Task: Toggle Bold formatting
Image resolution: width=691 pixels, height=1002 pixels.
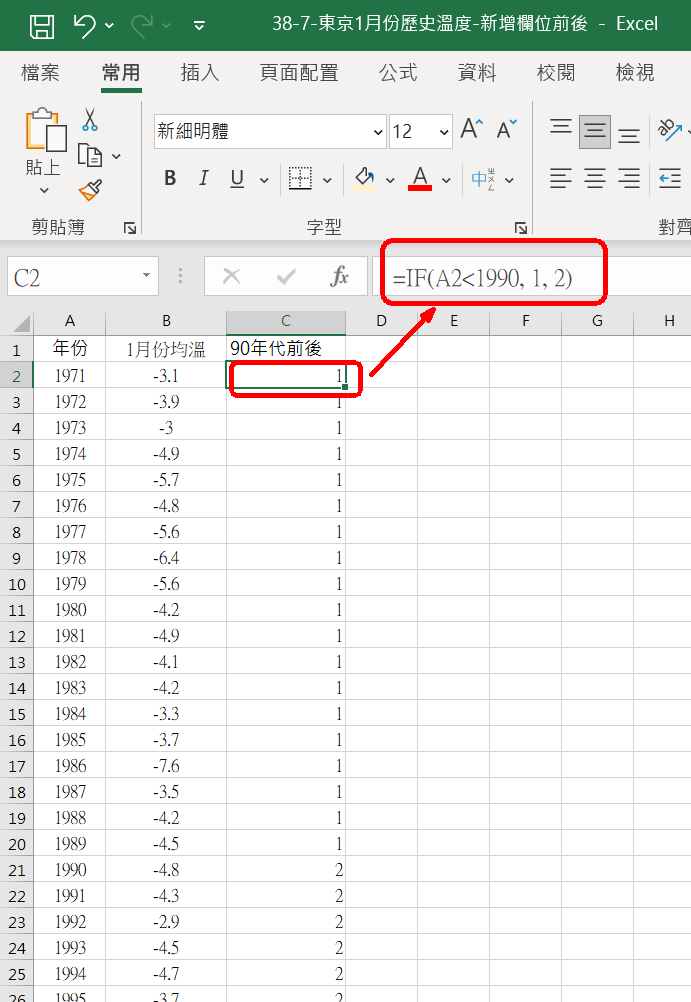Action: [x=170, y=179]
